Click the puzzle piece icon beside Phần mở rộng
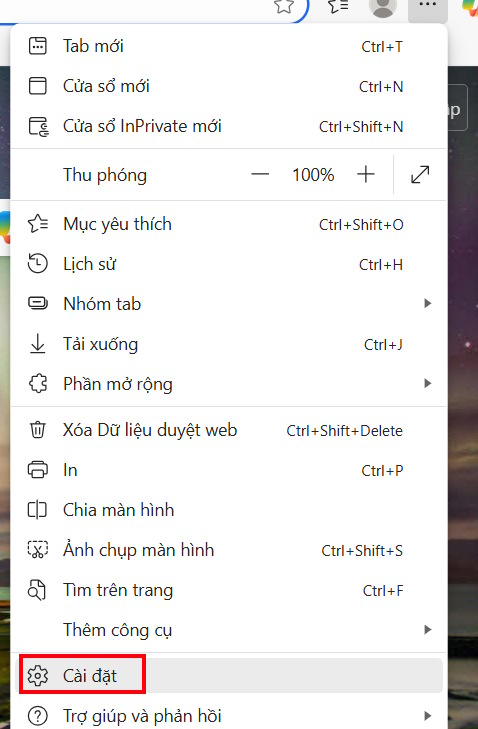The image size is (478, 729). pyautogui.click(x=38, y=384)
